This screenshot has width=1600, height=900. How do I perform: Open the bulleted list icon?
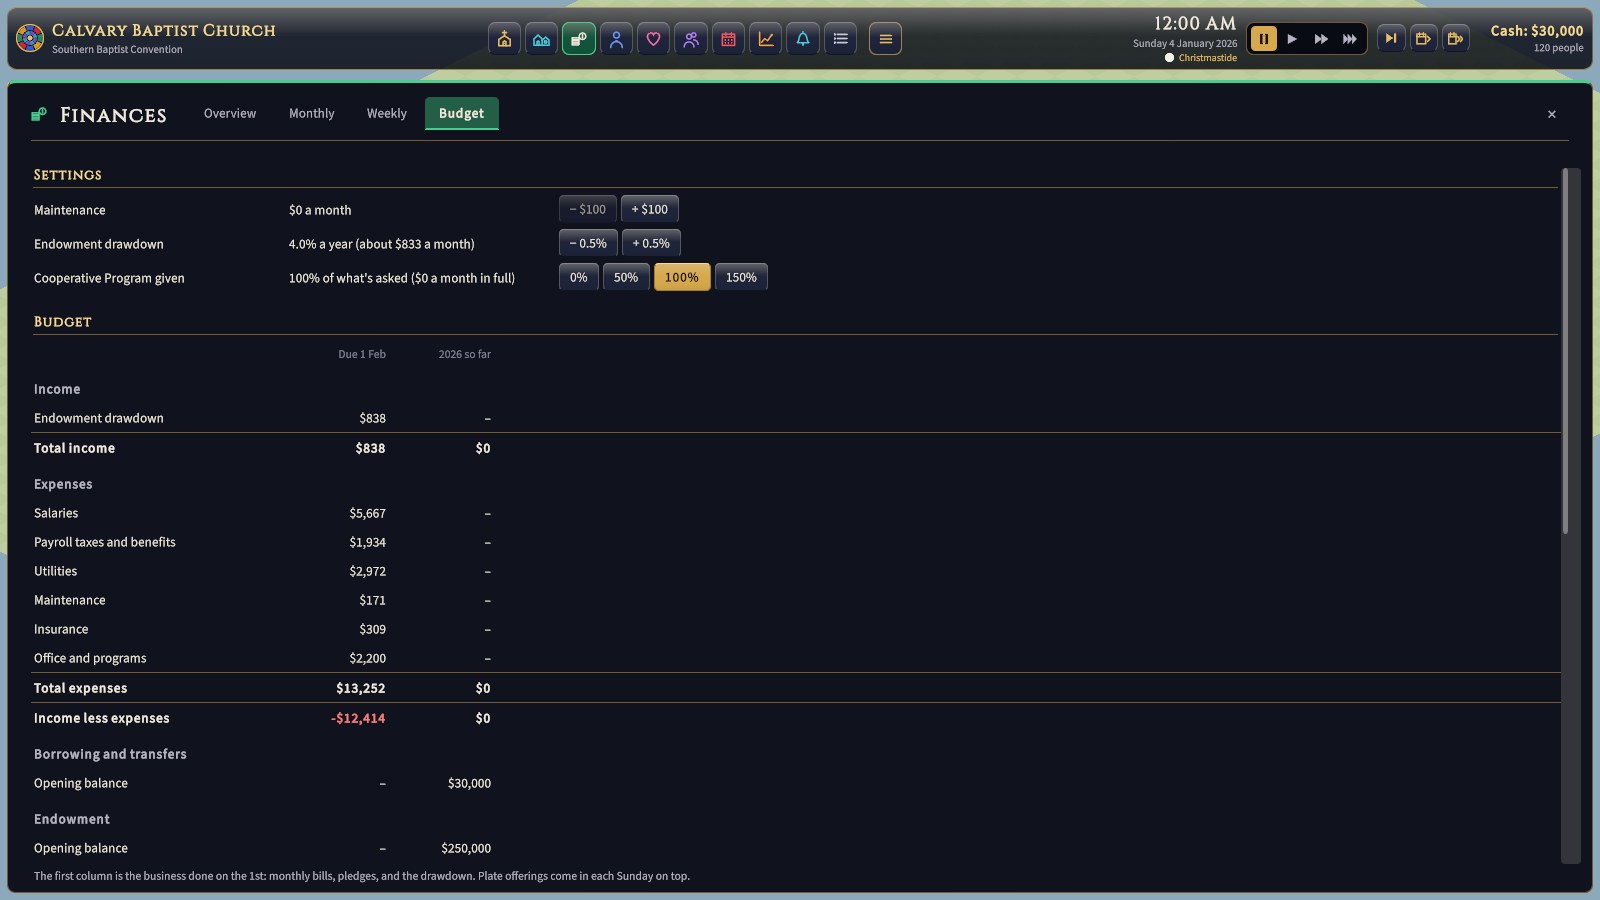[x=840, y=39]
